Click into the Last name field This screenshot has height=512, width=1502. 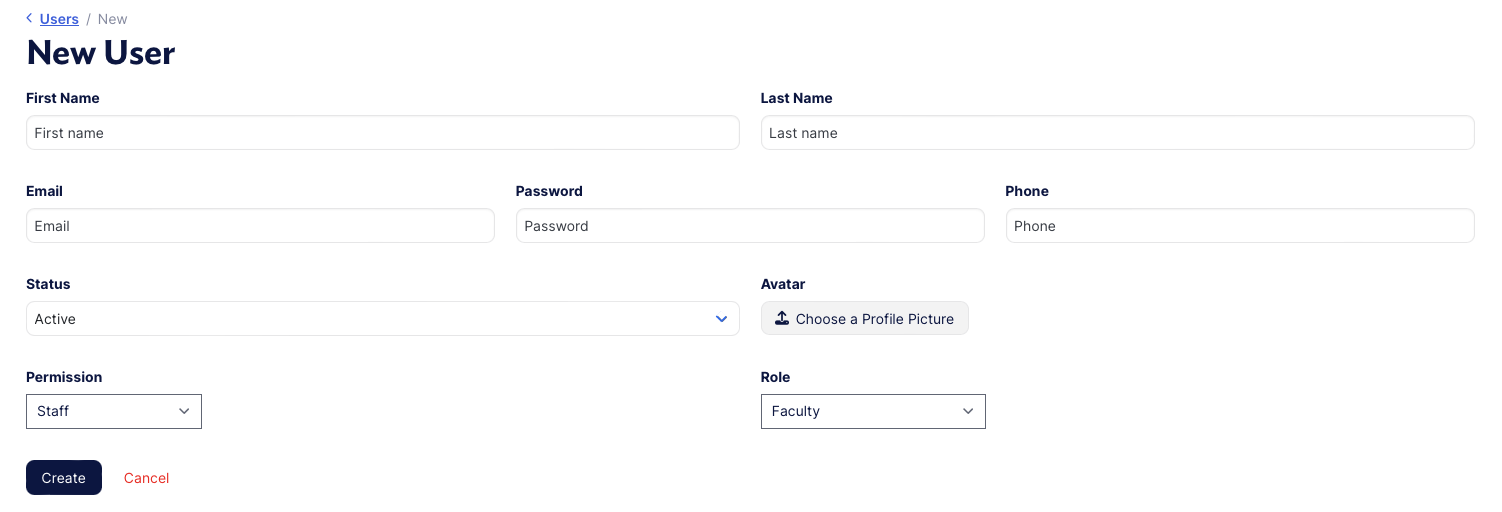pos(1117,133)
